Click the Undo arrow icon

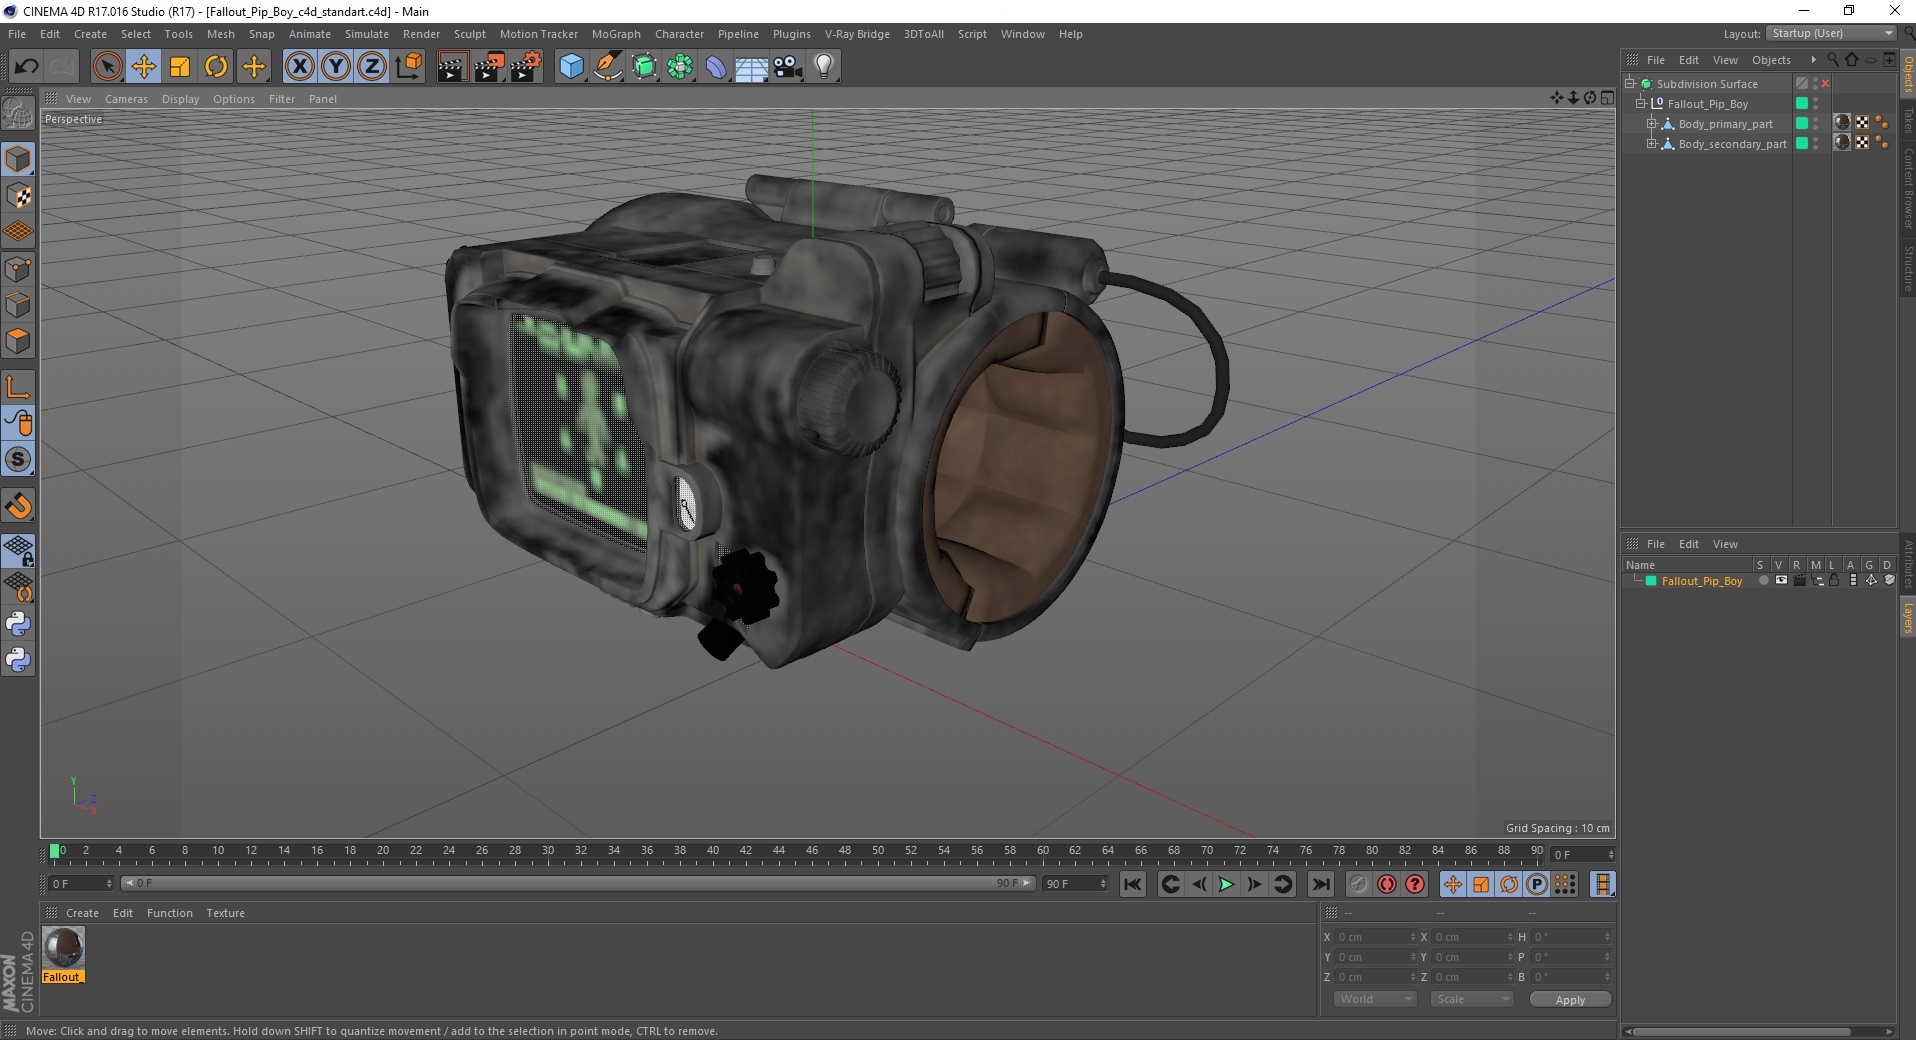tap(27, 67)
